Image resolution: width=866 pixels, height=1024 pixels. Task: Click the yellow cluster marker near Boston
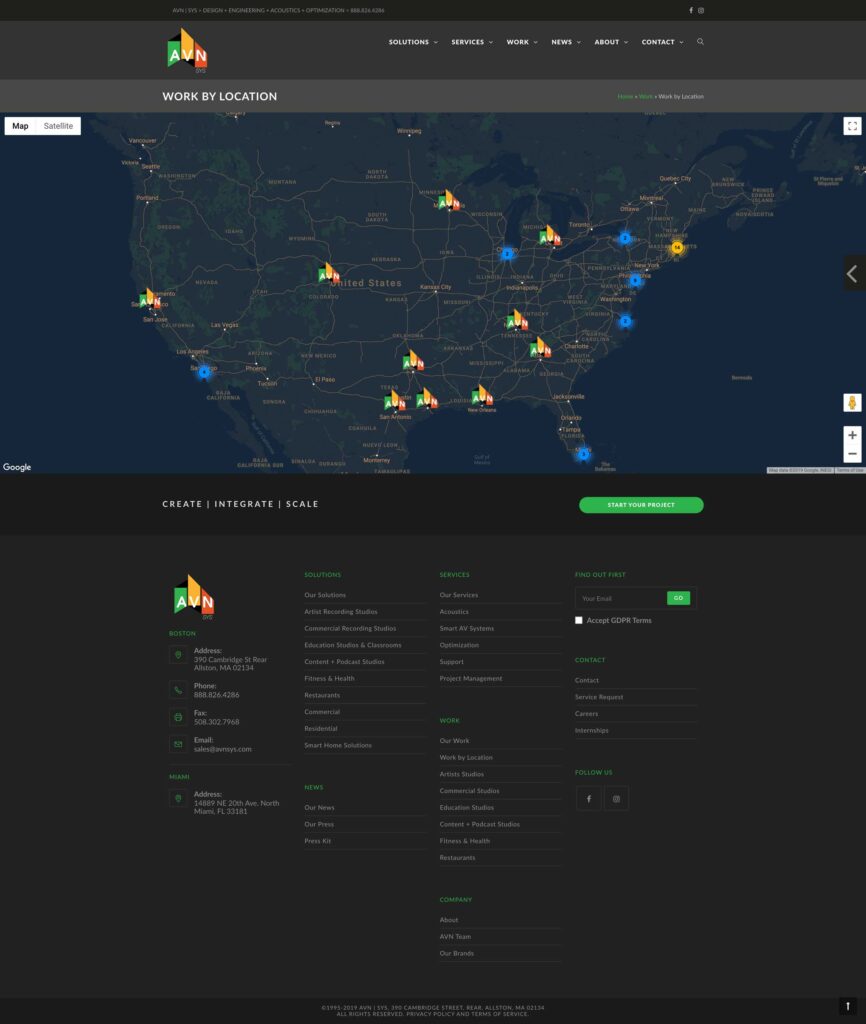[x=677, y=248]
